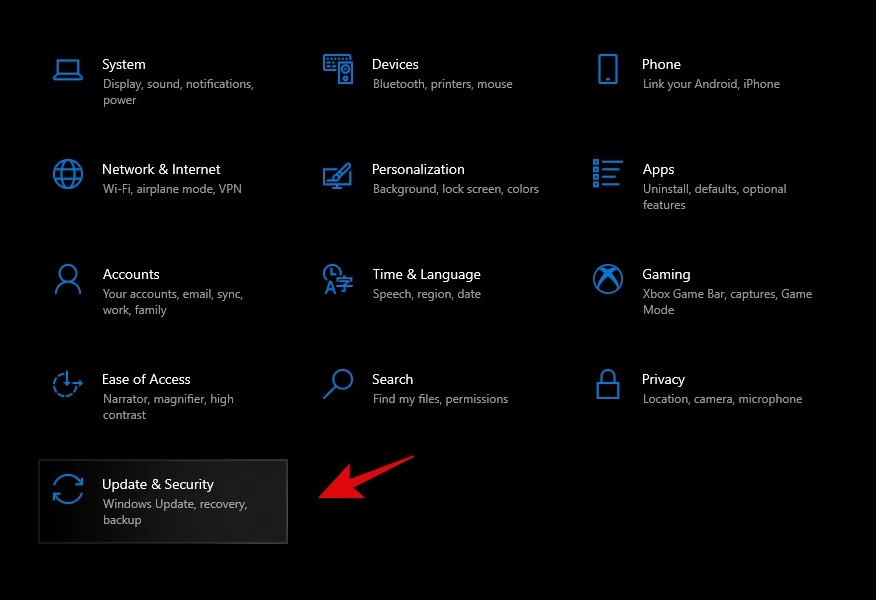
Task: Select the Time & Language title
Action: click(x=426, y=275)
